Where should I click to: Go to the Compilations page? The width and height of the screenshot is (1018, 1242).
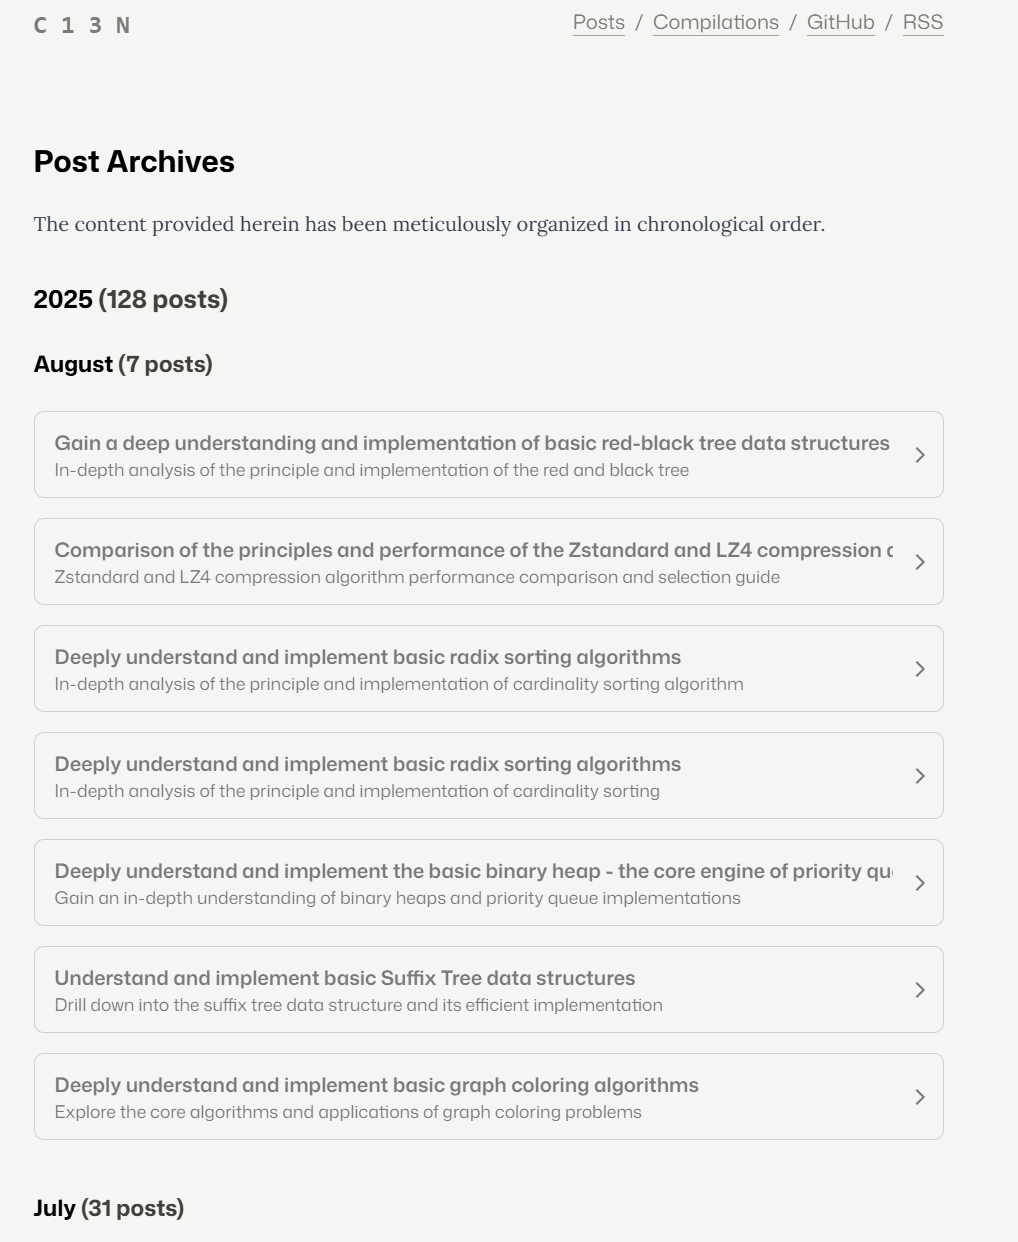(x=715, y=22)
